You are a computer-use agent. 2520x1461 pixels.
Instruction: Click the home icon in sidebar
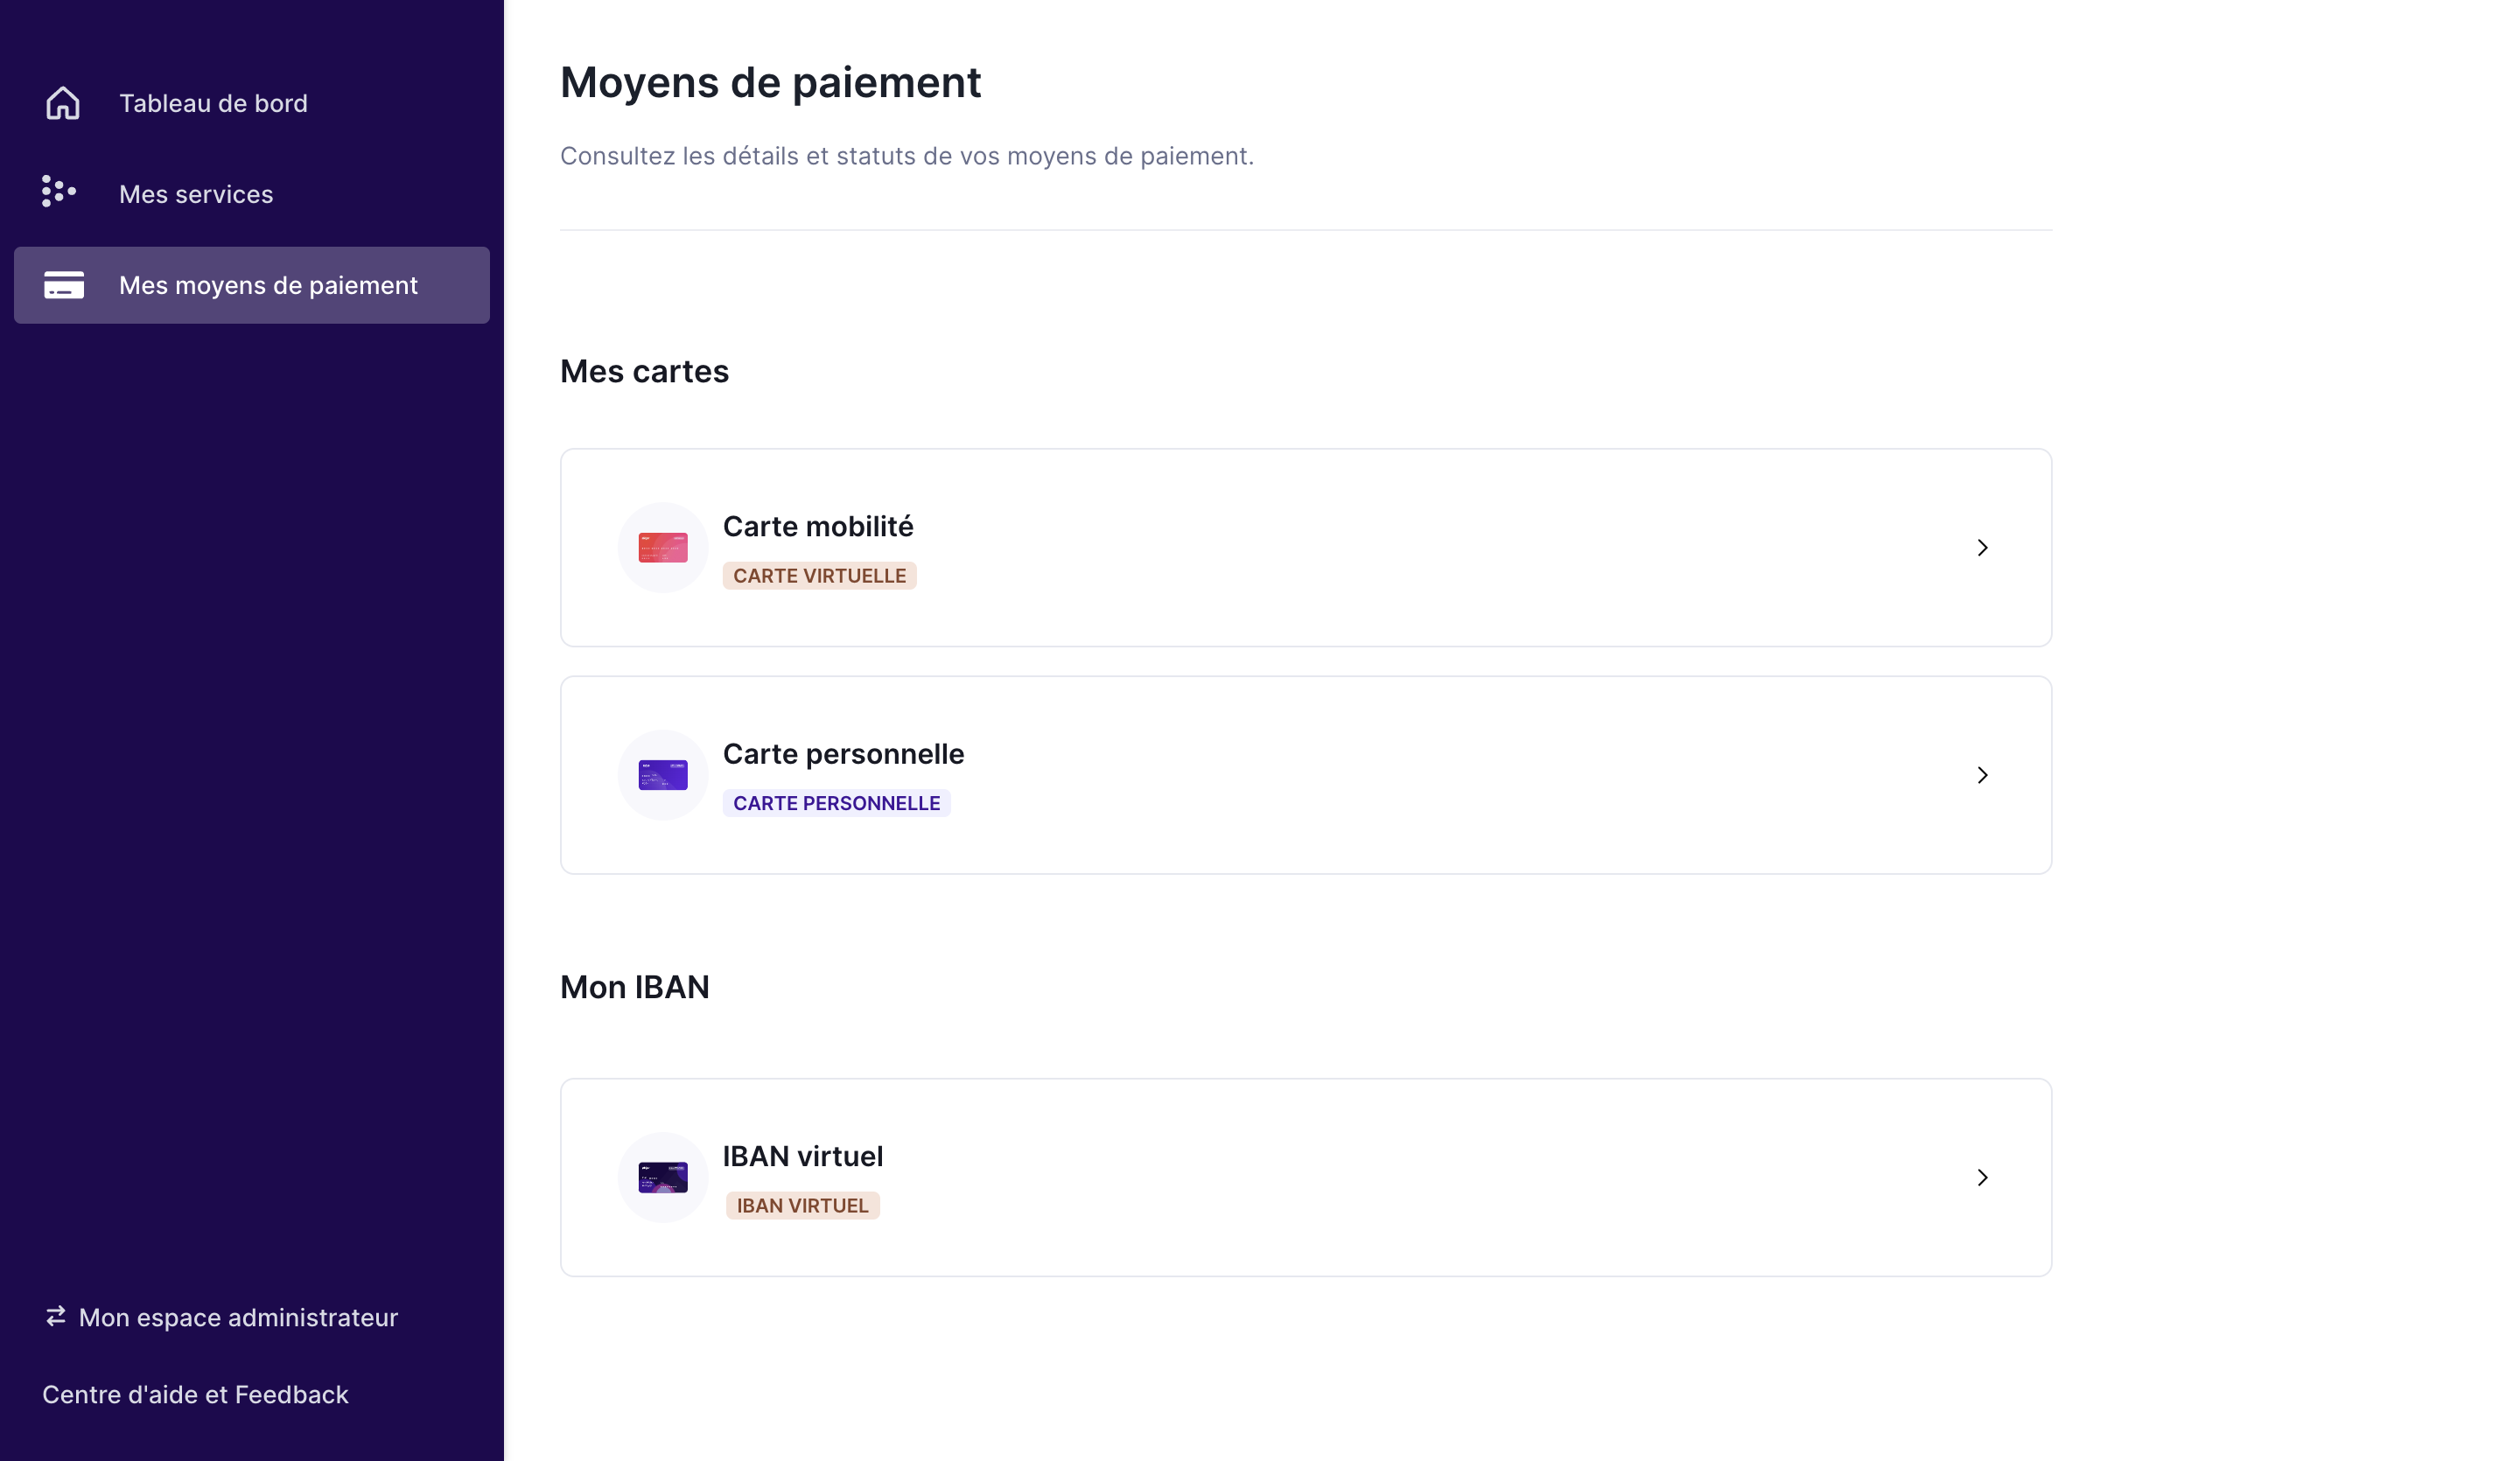point(62,103)
